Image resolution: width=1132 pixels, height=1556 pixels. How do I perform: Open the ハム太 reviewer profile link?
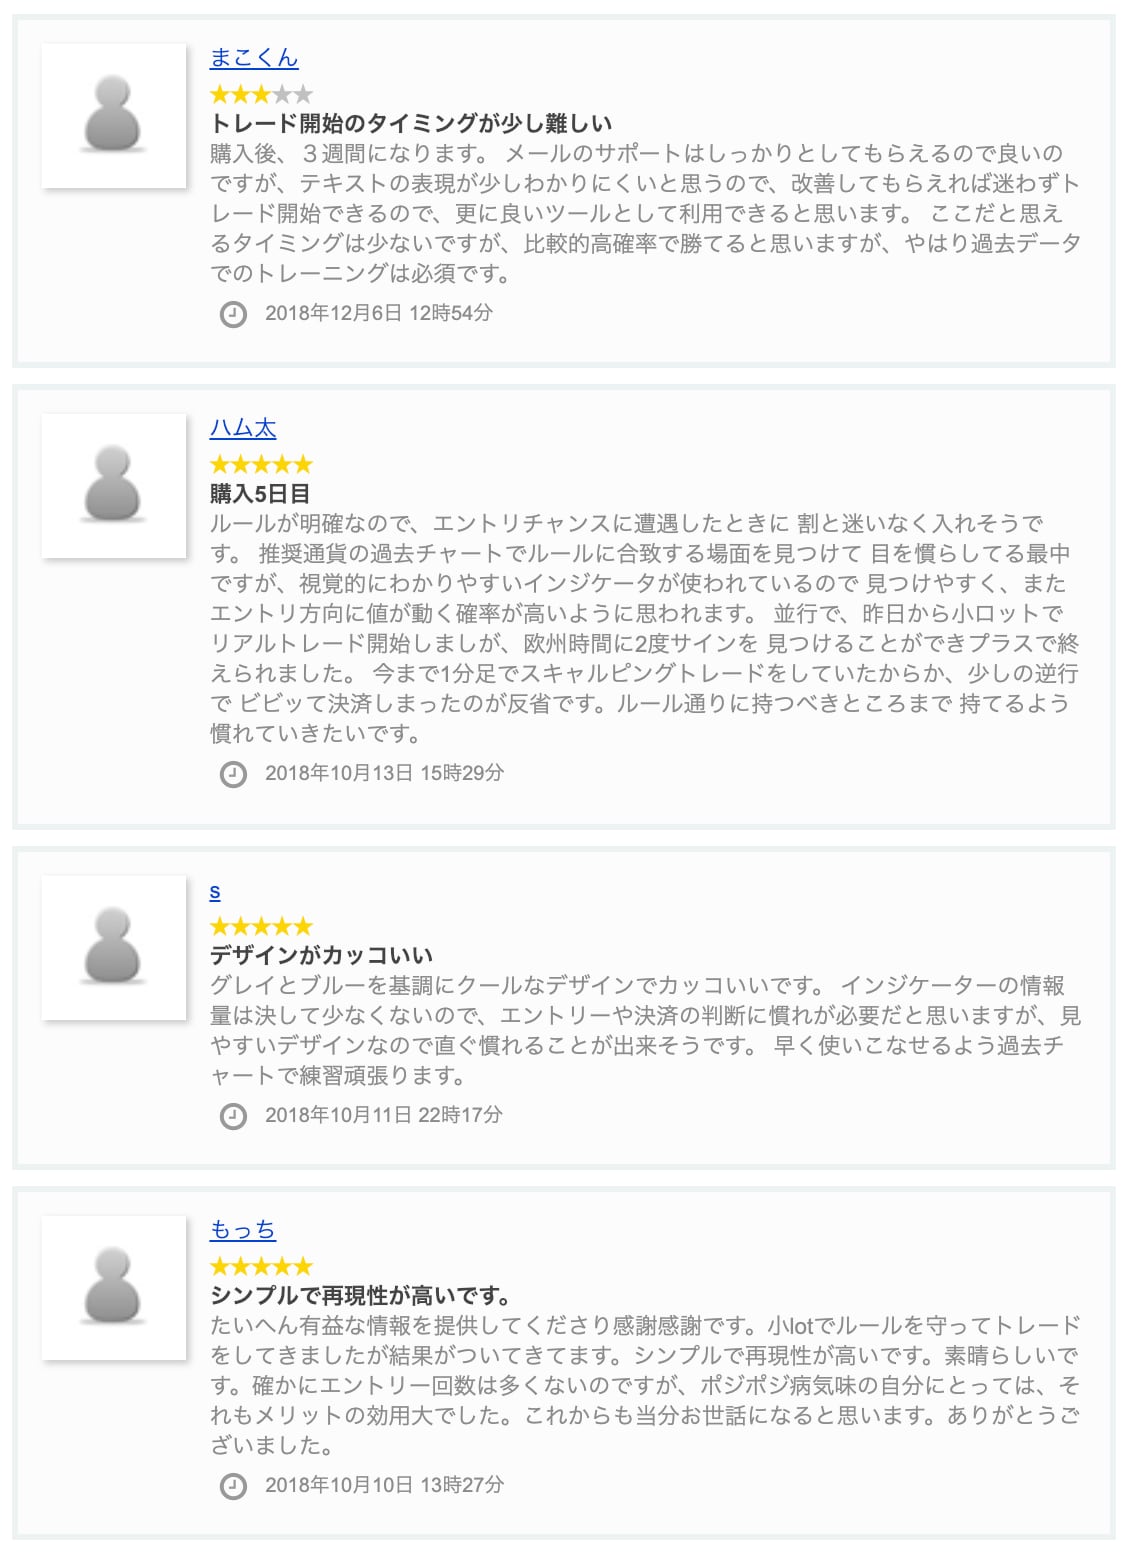coord(243,428)
